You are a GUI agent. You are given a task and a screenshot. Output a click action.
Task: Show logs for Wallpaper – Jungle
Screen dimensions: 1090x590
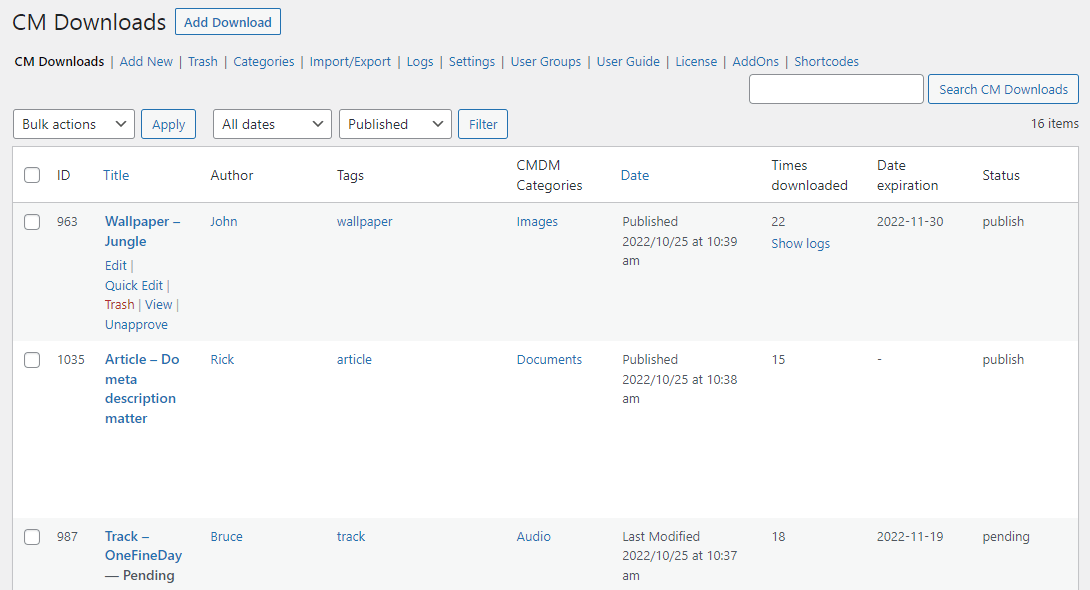800,243
